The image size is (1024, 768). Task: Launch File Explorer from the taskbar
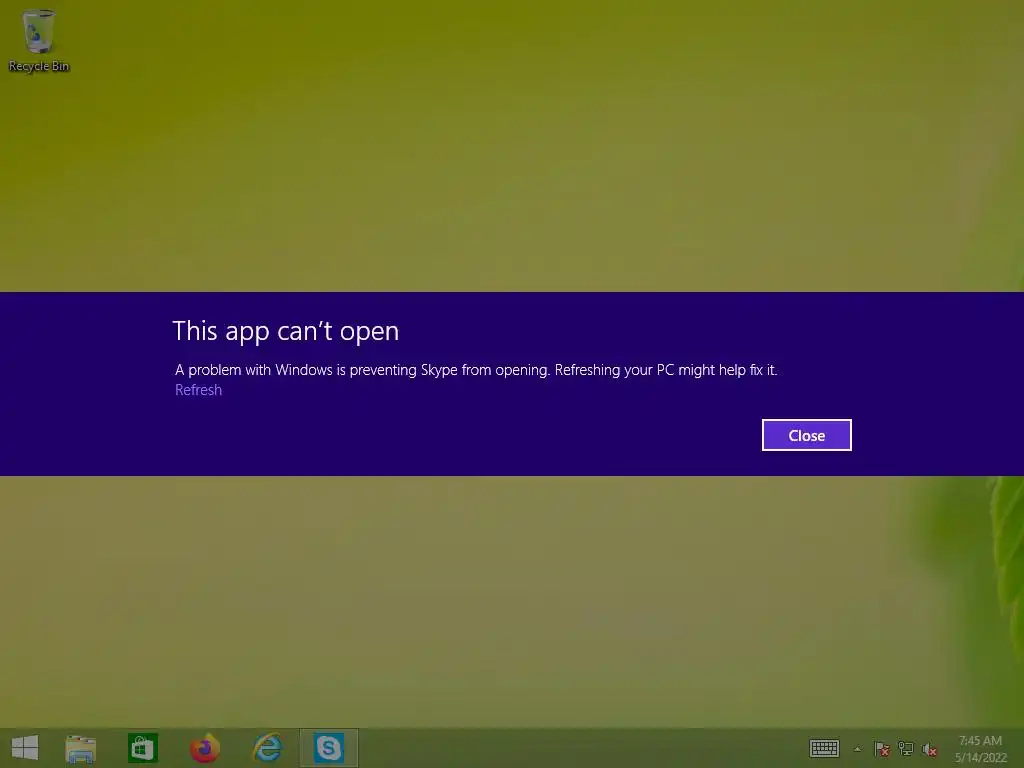tap(81, 748)
